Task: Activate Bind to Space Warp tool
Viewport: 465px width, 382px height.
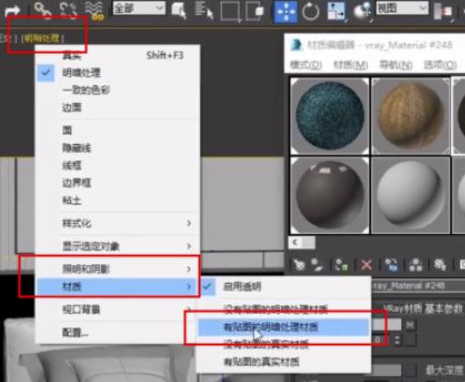Action: tap(94, 10)
